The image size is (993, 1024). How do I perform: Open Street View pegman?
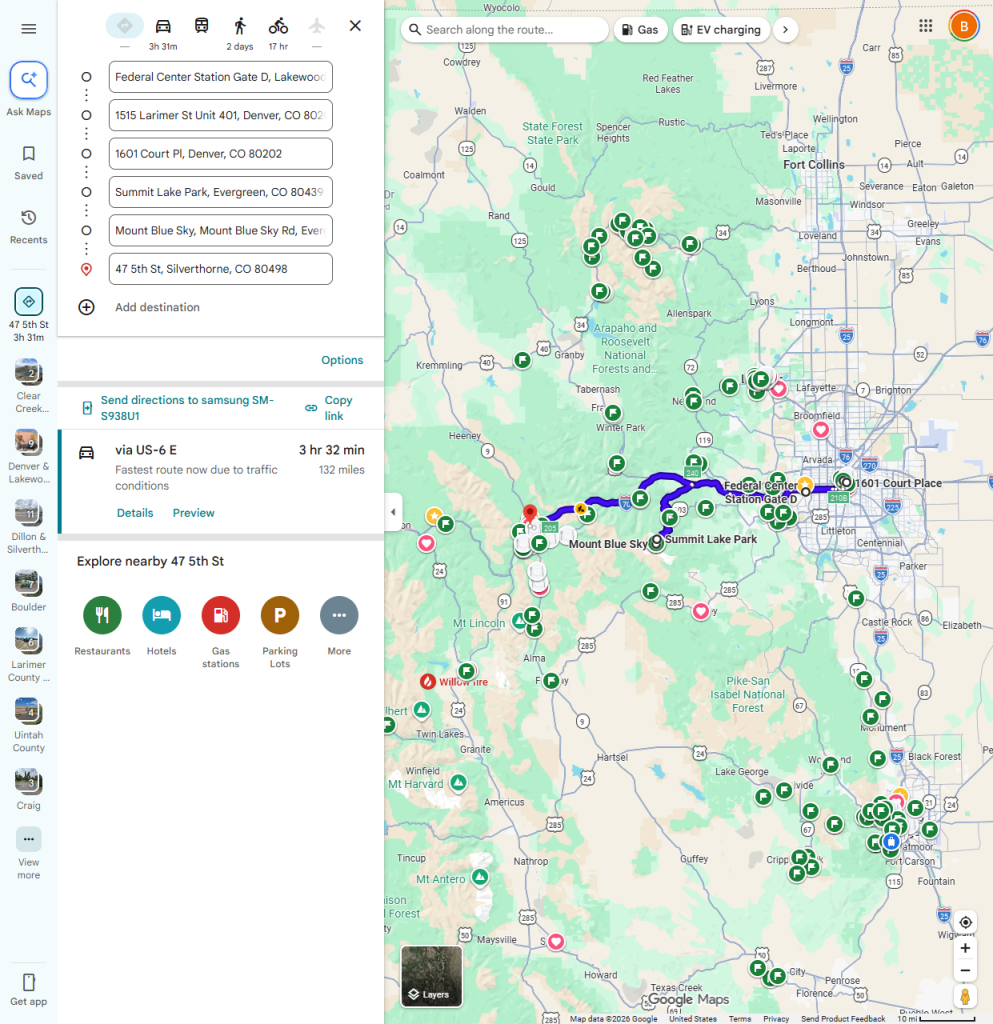(x=966, y=997)
